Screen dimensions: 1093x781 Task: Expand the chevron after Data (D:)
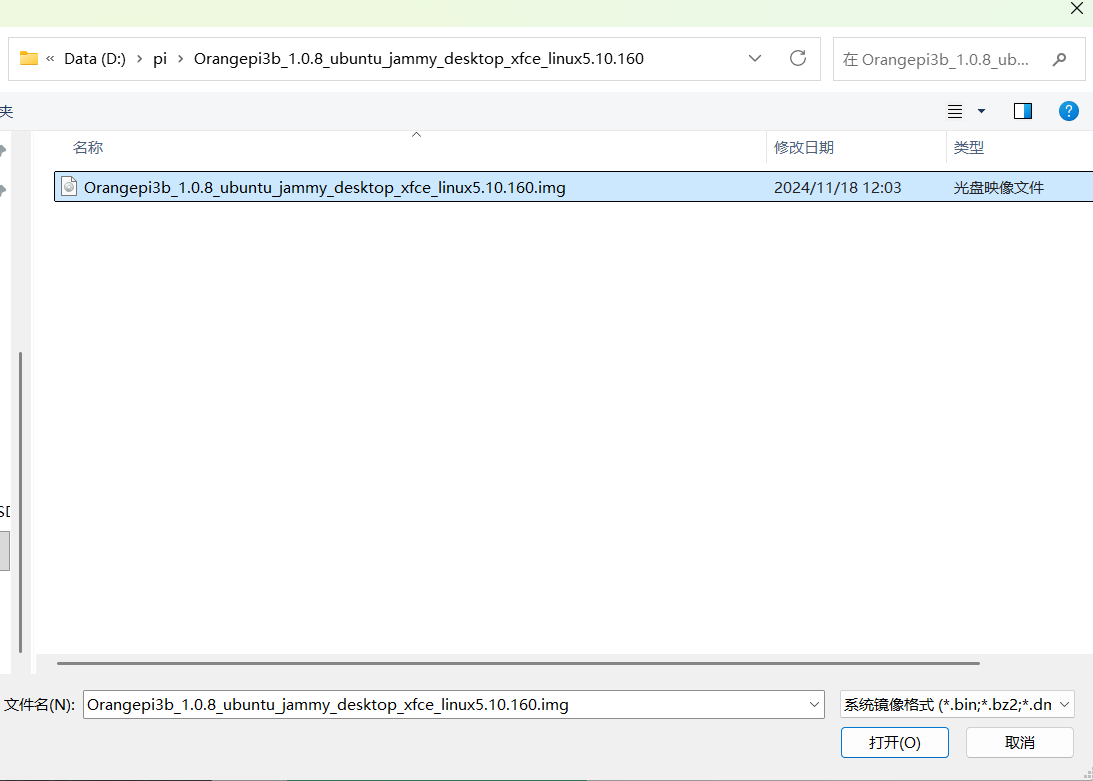click(x=140, y=59)
